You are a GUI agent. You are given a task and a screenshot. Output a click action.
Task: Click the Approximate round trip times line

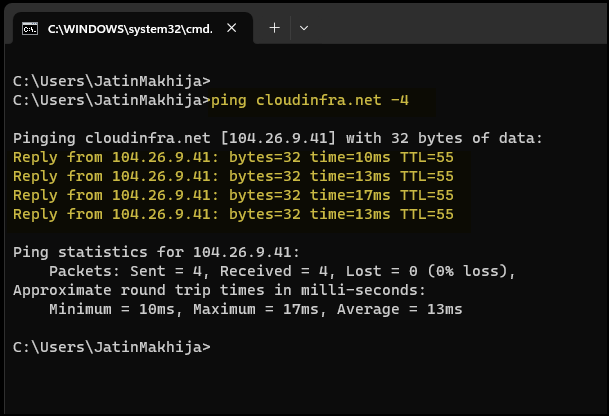219,290
